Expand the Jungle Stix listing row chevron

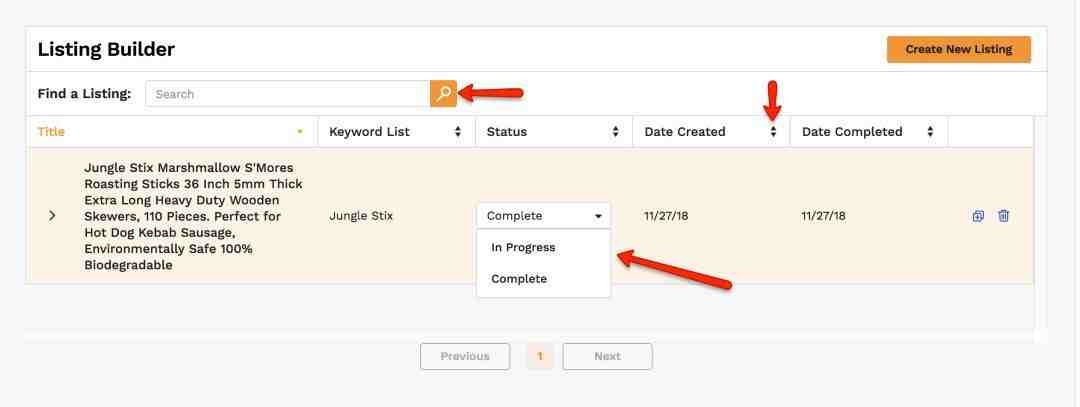(x=52, y=216)
